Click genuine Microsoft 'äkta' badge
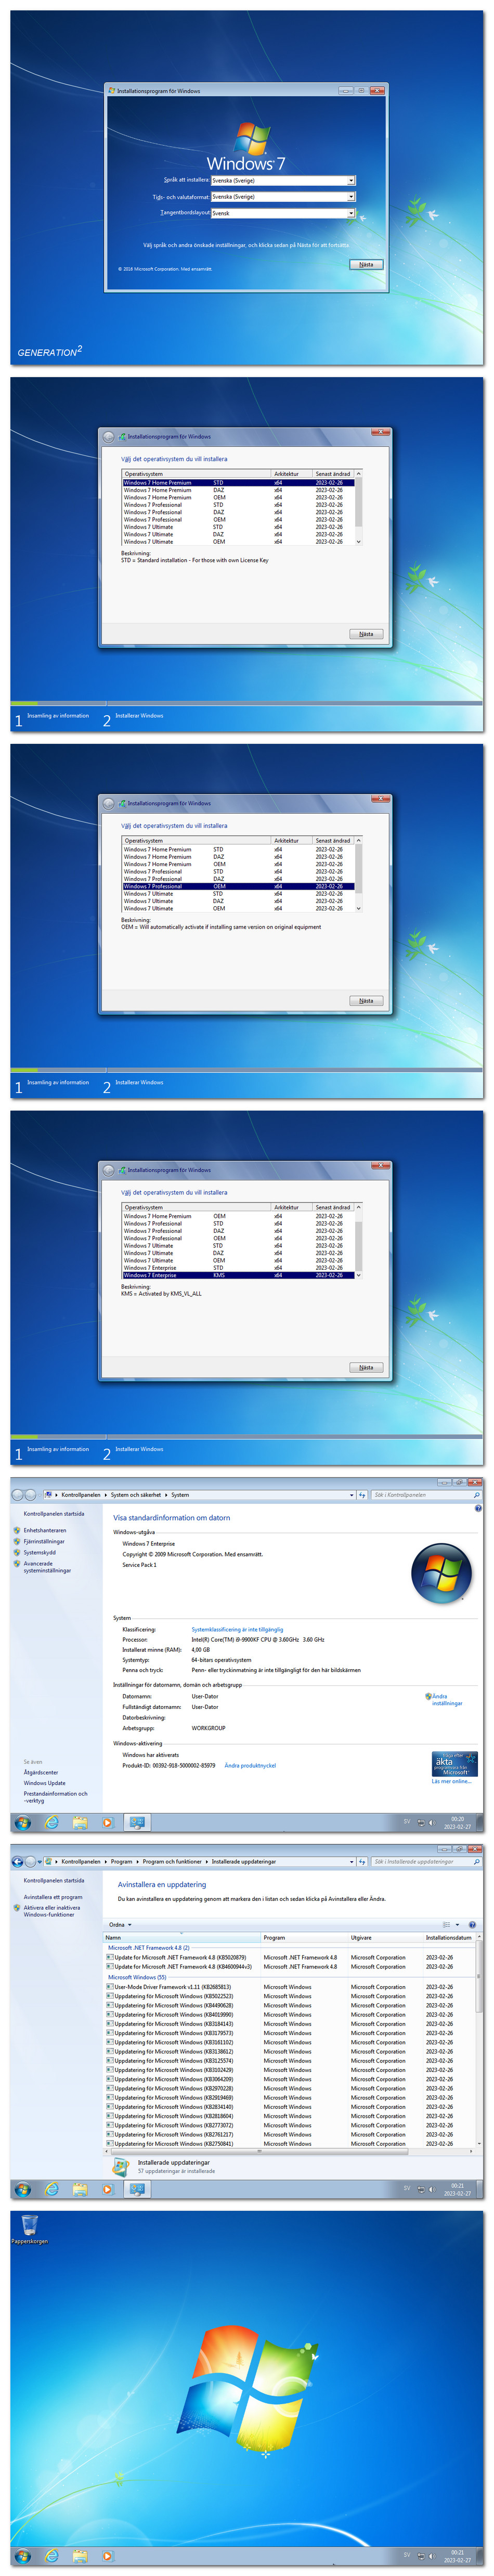This screenshot has height=2576, width=494. [454, 1763]
